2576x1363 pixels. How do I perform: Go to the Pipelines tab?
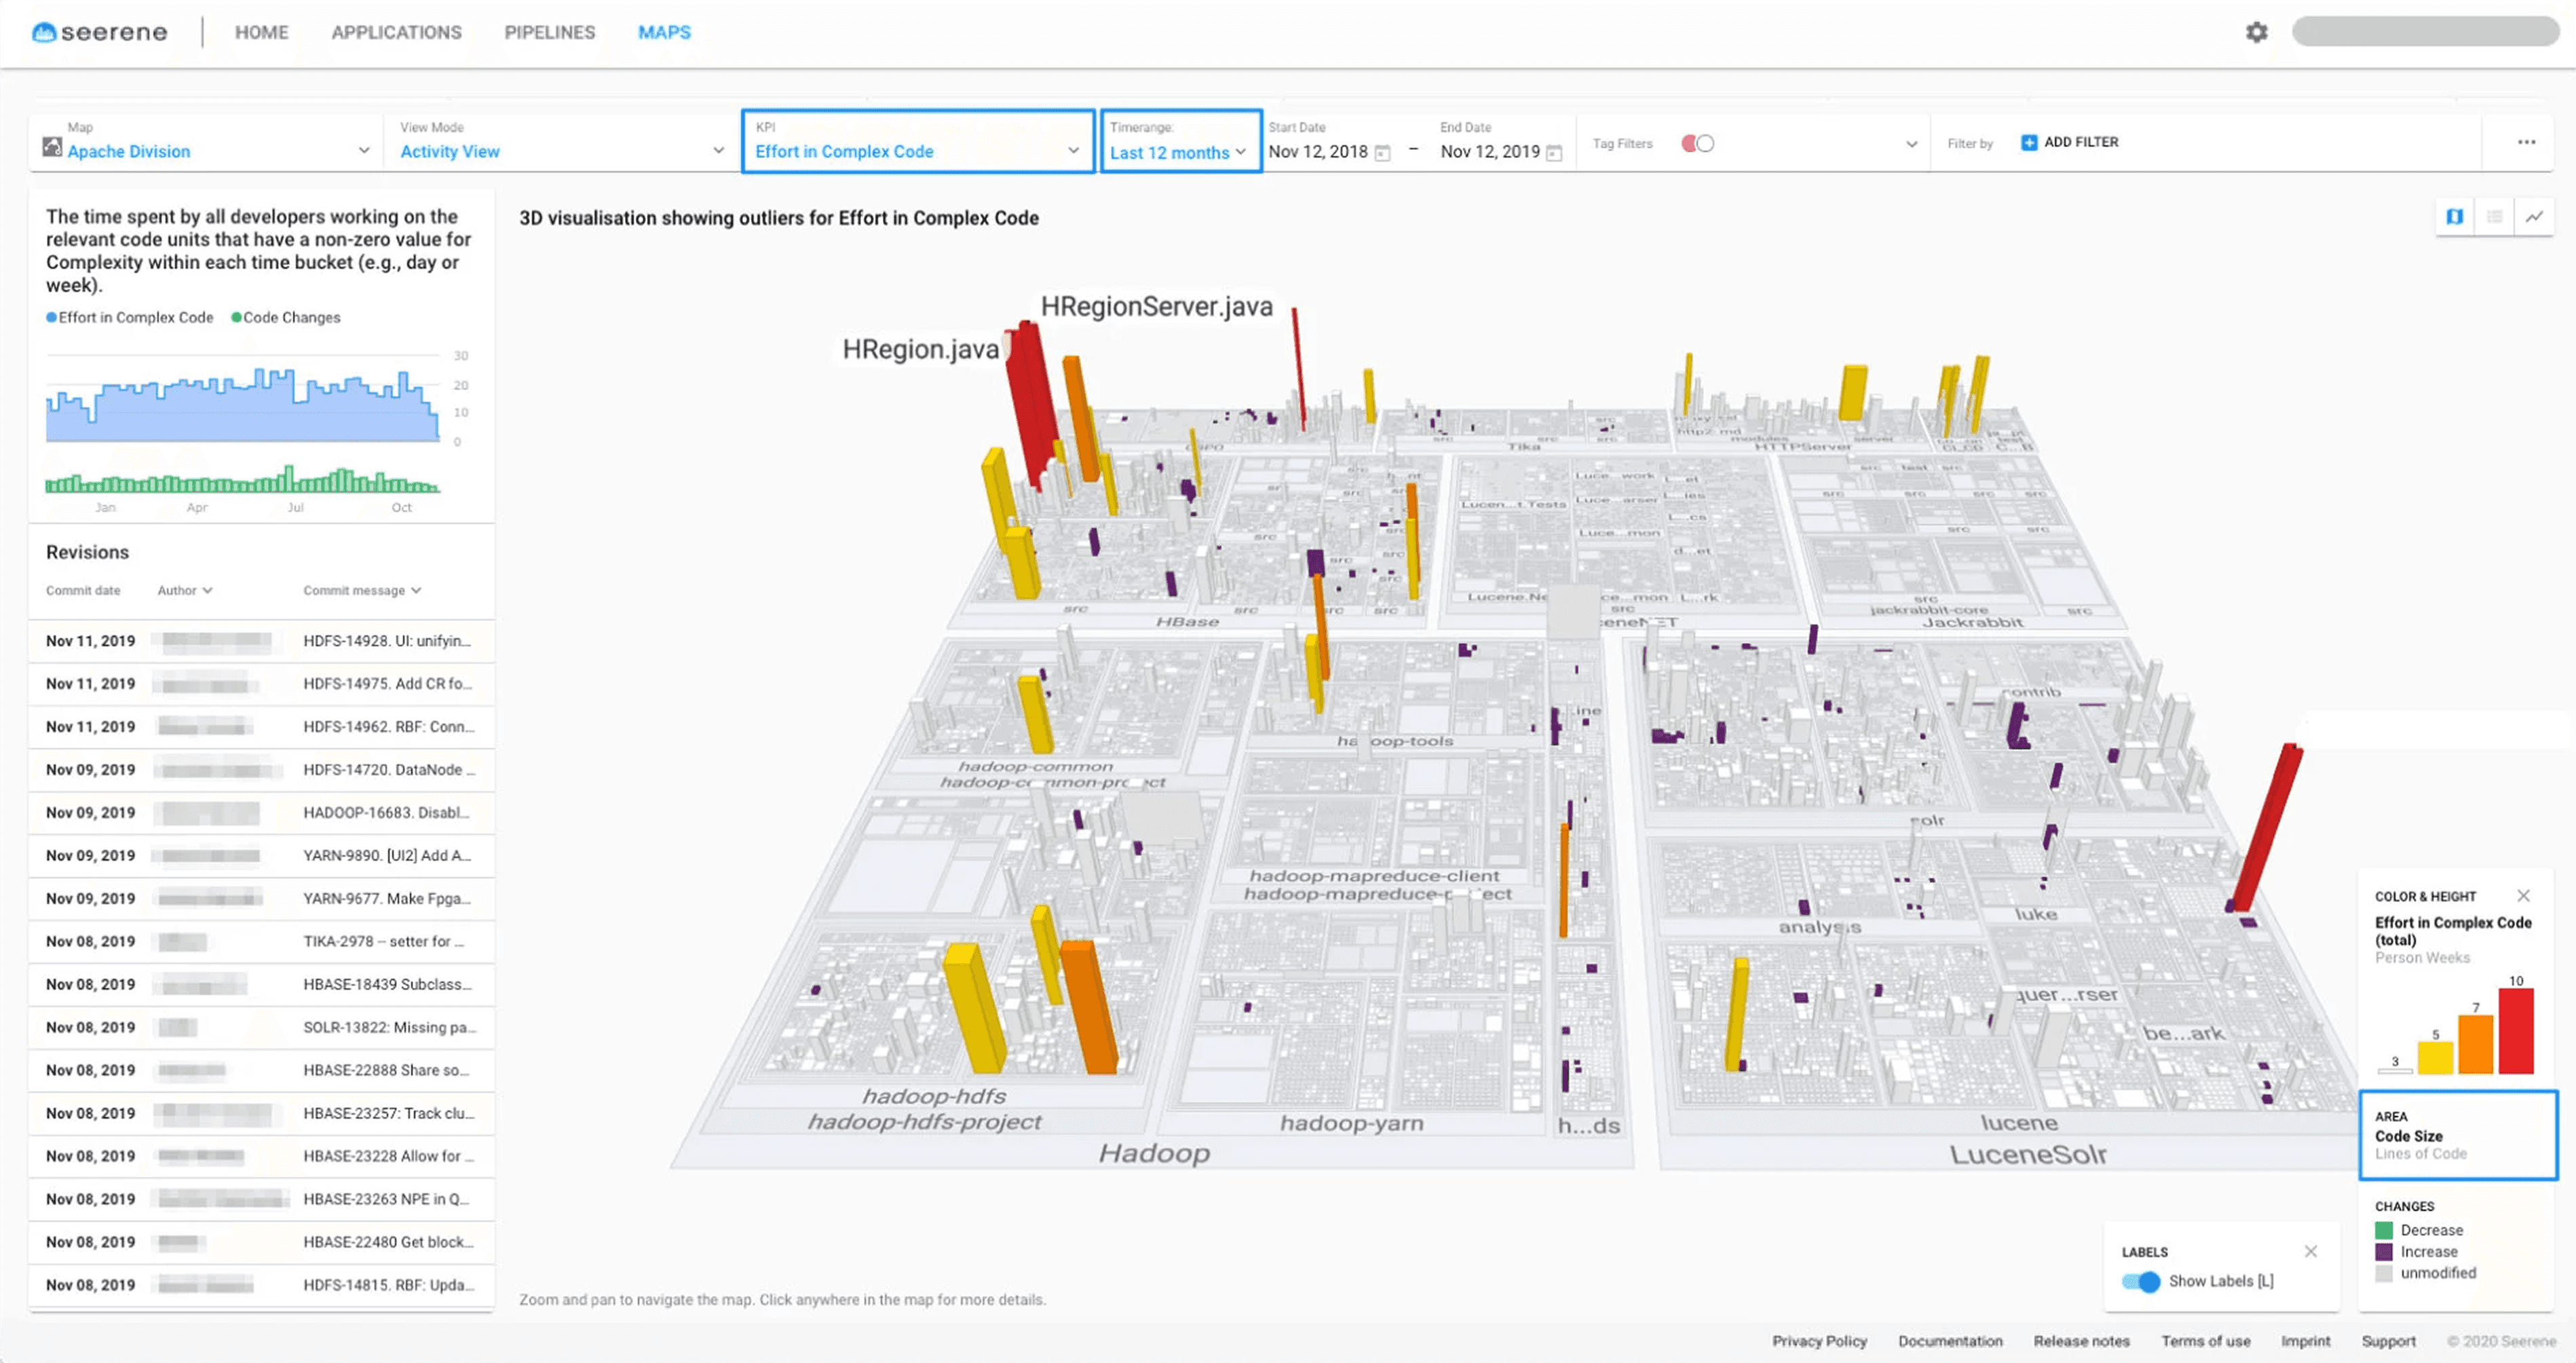tap(549, 32)
